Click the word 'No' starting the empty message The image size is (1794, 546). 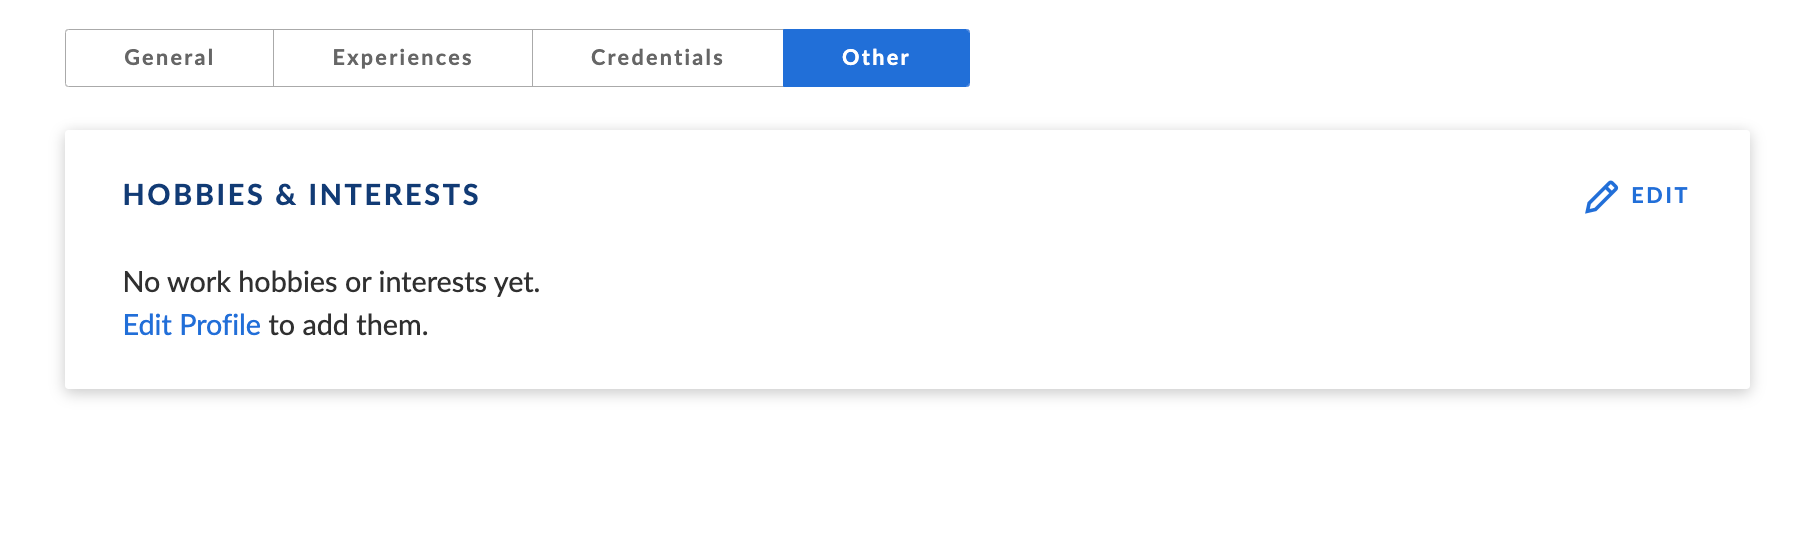(141, 282)
